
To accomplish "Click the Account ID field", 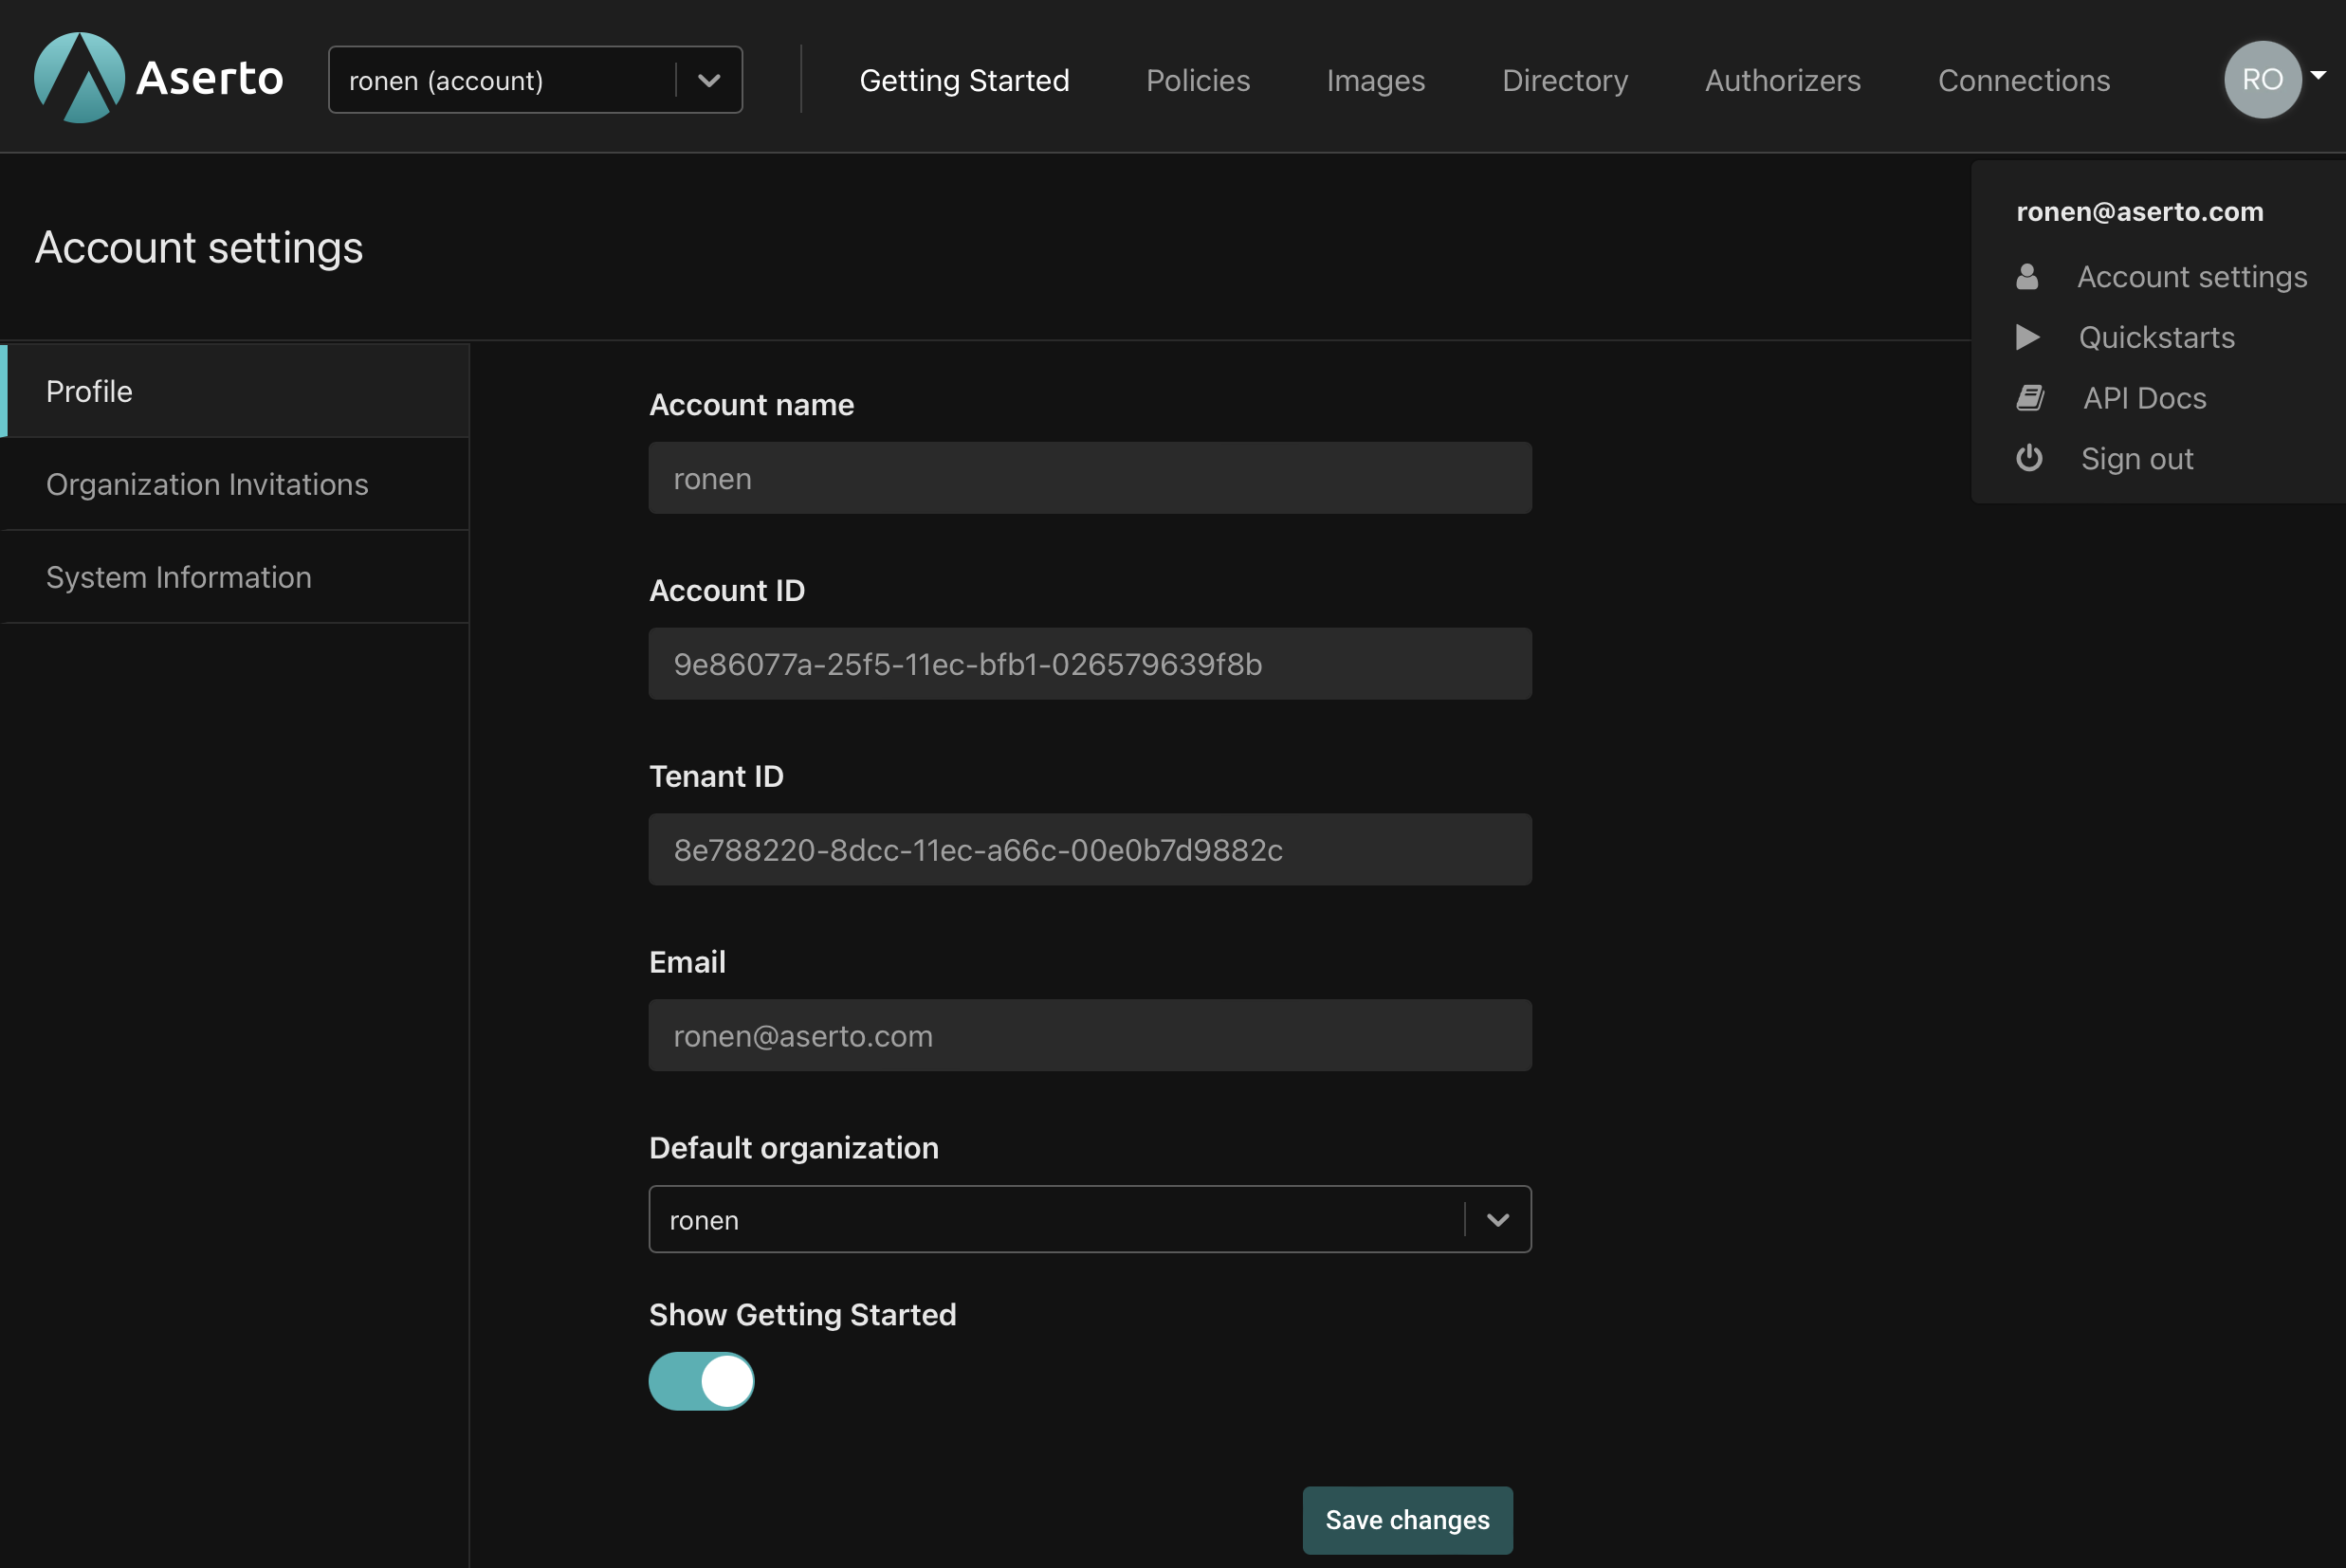I will coord(1089,664).
